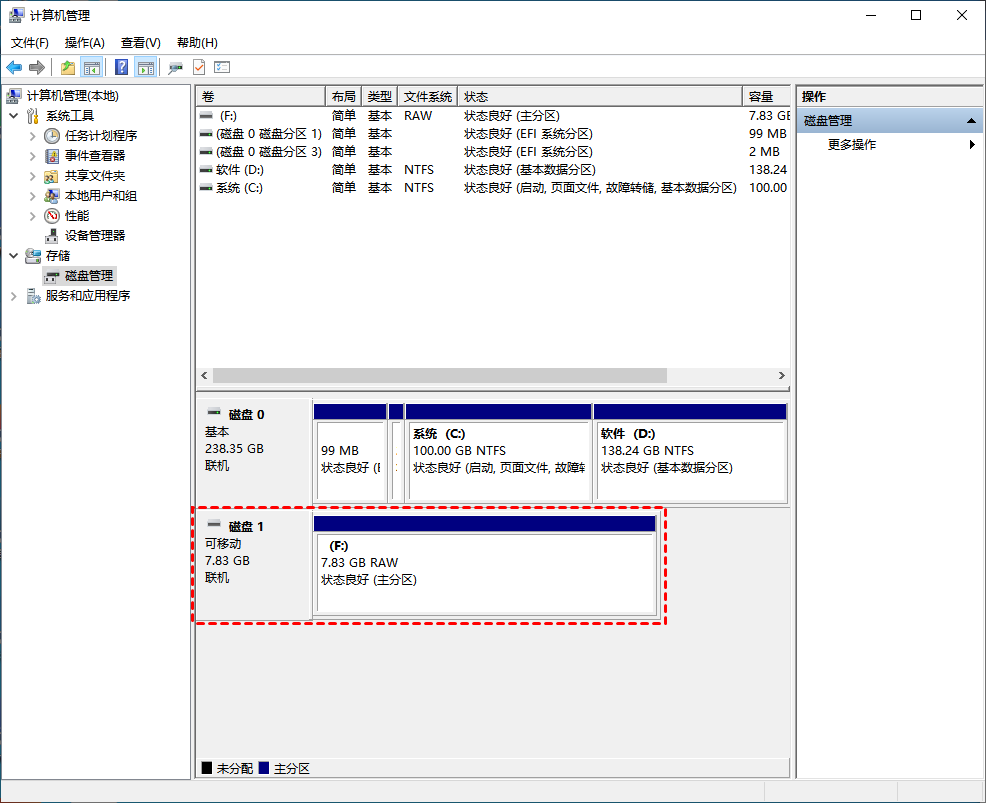Collapse the 存储 tree node

[14, 256]
